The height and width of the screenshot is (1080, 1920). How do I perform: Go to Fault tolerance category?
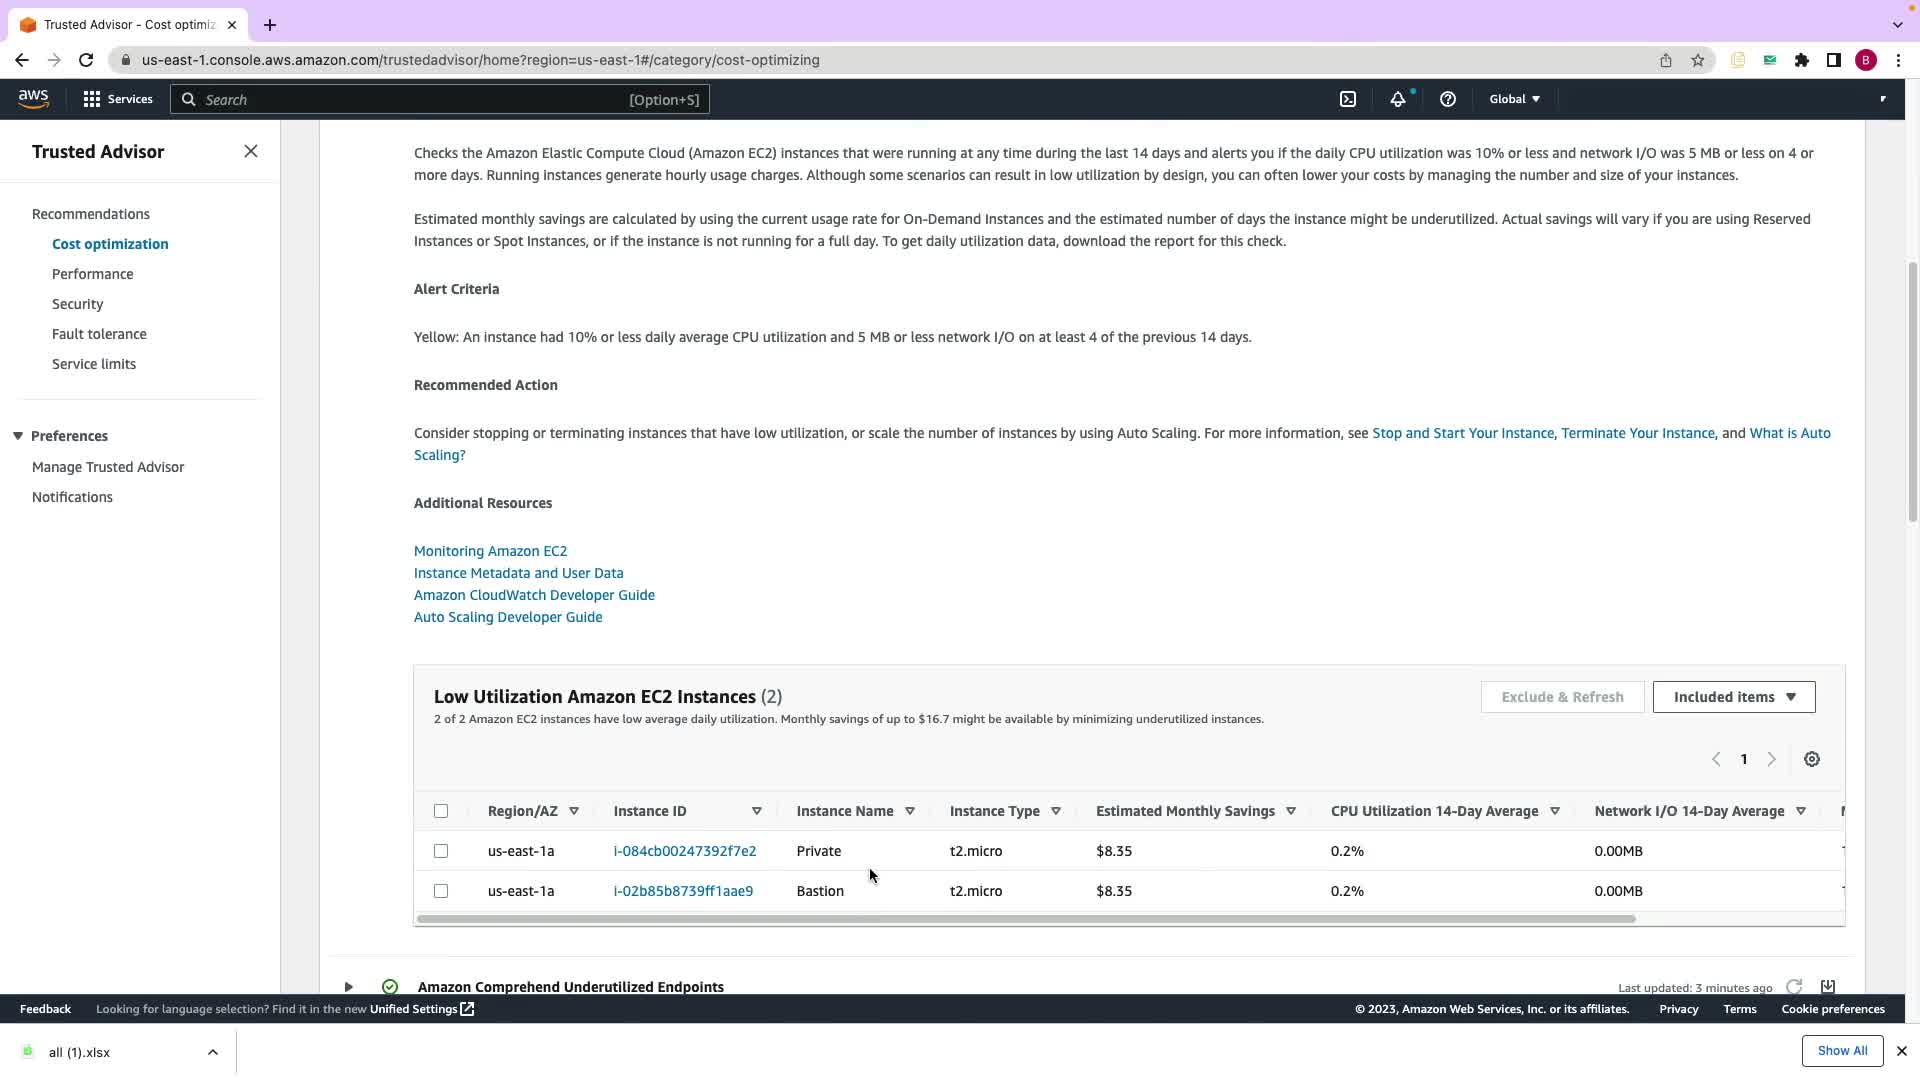pos(99,334)
